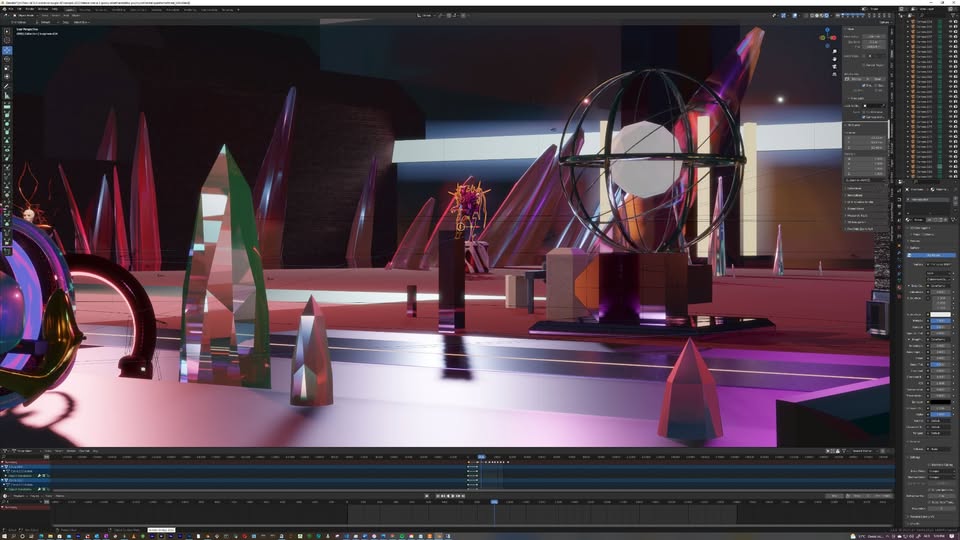The height and width of the screenshot is (540, 960).
Task: Click the white Base Color swatch
Action: pyautogui.click(x=940, y=314)
